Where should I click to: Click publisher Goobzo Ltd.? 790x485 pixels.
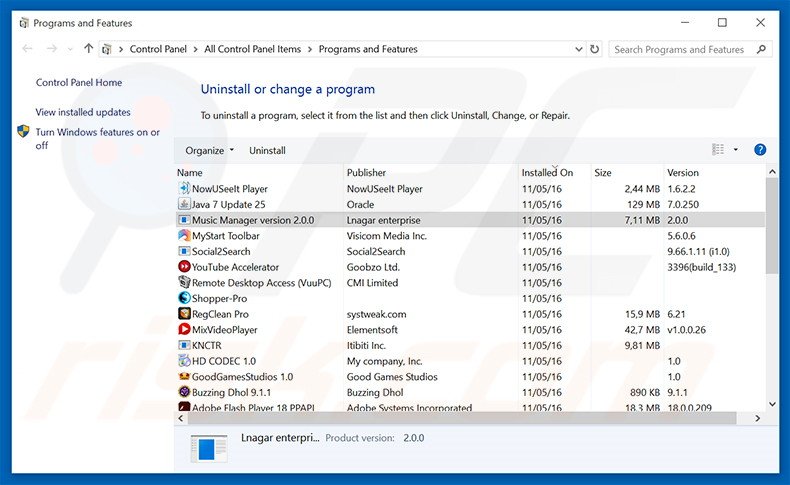(373, 266)
